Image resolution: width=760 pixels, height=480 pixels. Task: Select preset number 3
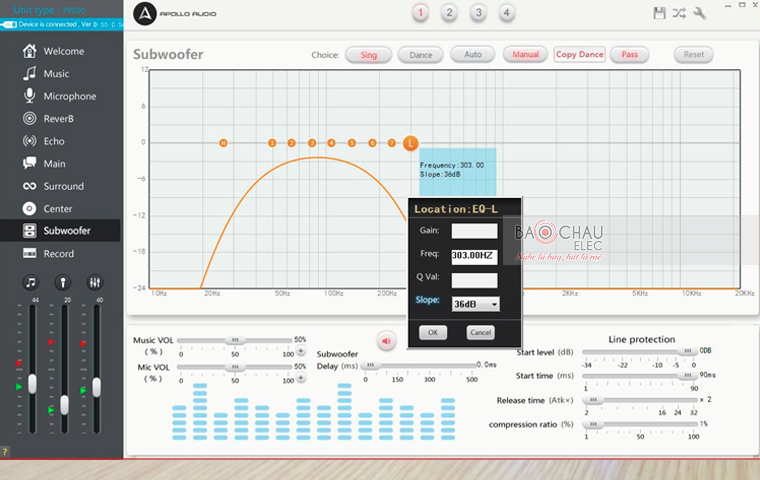[478, 13]
